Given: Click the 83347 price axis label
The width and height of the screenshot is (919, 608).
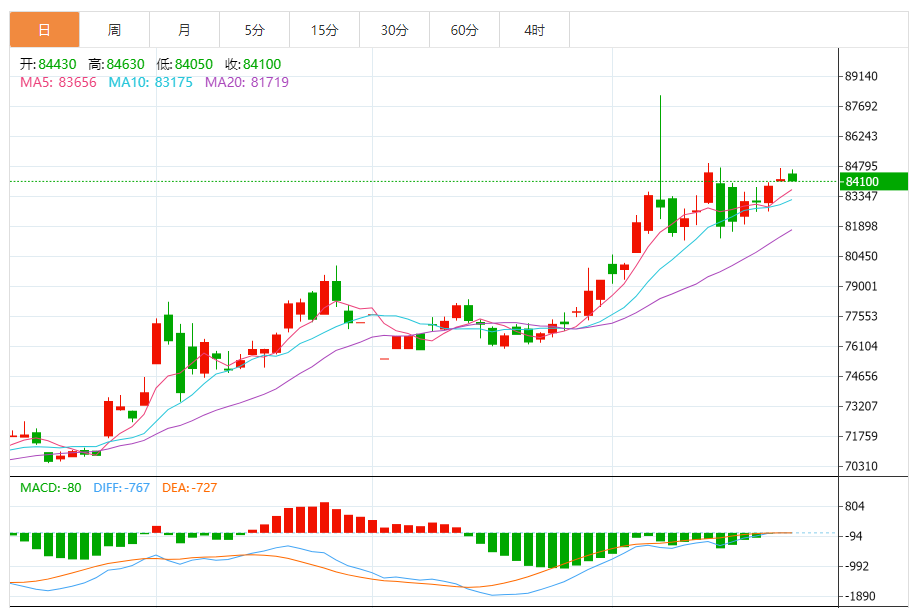Looking at the screenshot, I should [x=861, y=196].
